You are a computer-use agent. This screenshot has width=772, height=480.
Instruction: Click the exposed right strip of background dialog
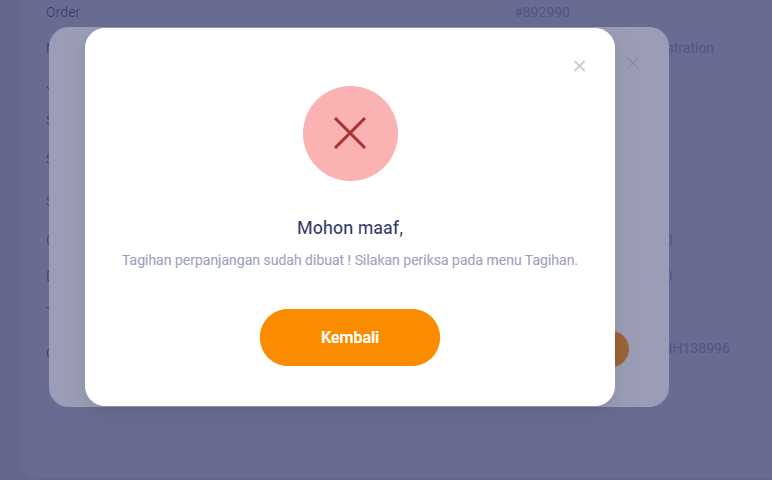(x=642, y=217)
